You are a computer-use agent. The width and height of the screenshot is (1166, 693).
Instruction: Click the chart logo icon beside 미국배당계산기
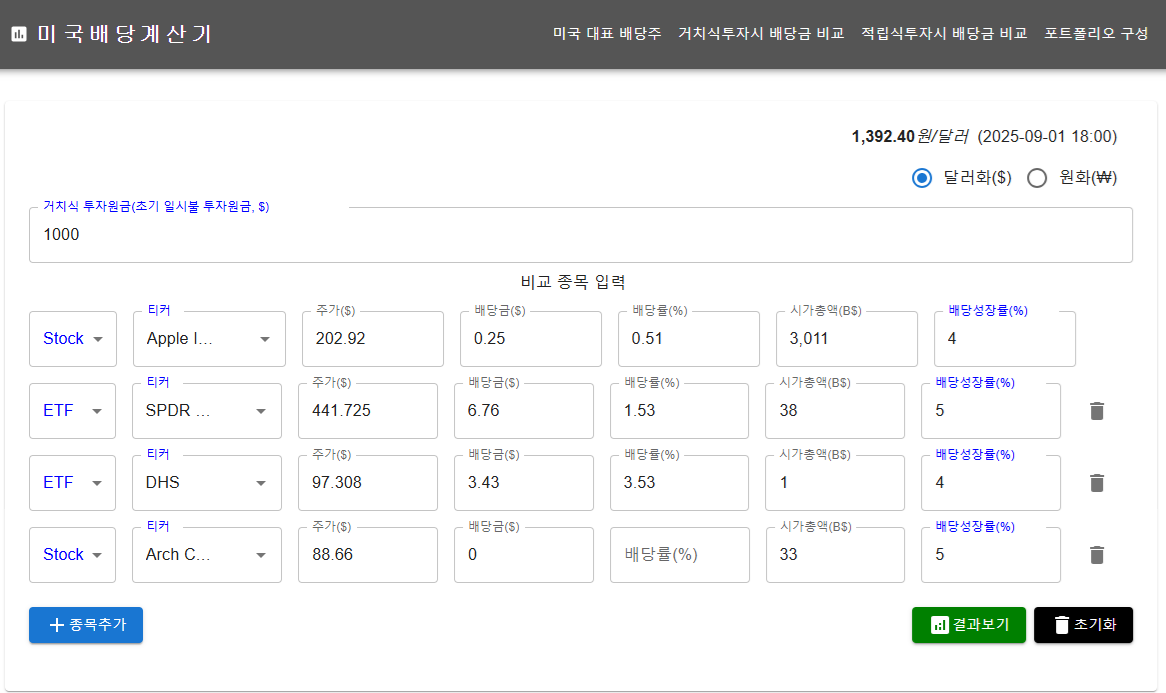tap(19, 34)
